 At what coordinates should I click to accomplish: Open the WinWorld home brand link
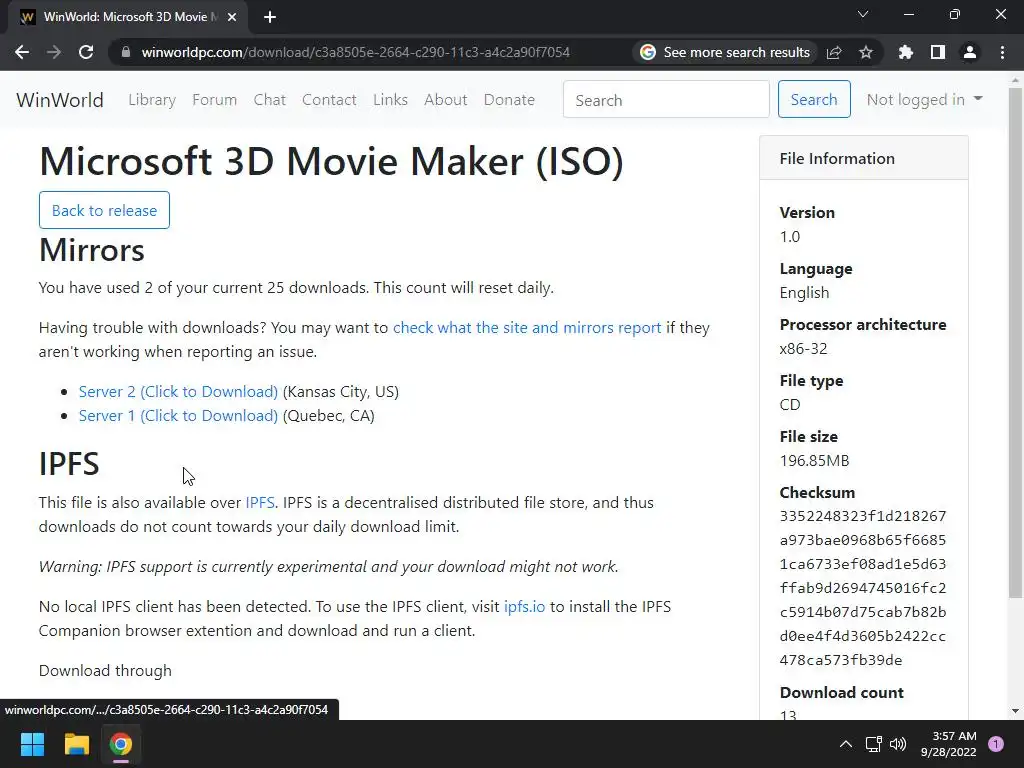(x=60, y=100)
